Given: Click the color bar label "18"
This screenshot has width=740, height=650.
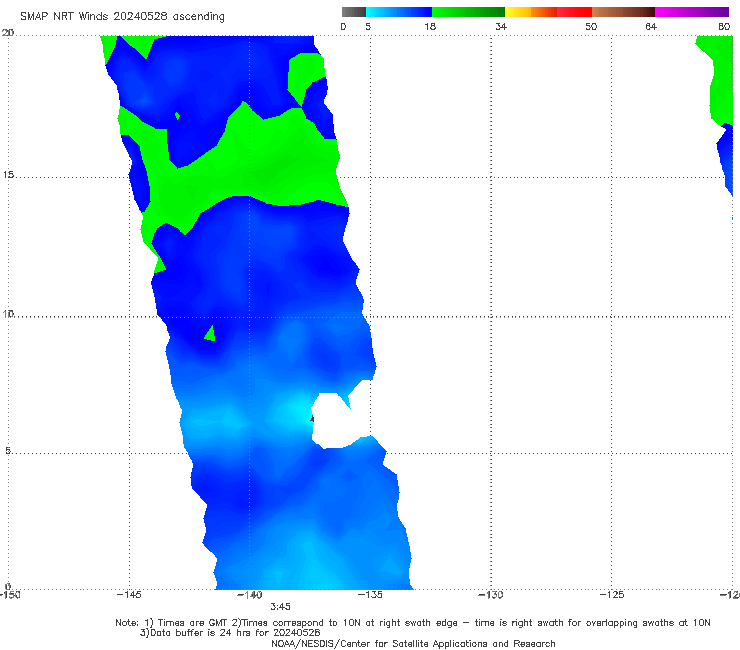Looking at the screenshot, I should (430, 27).
